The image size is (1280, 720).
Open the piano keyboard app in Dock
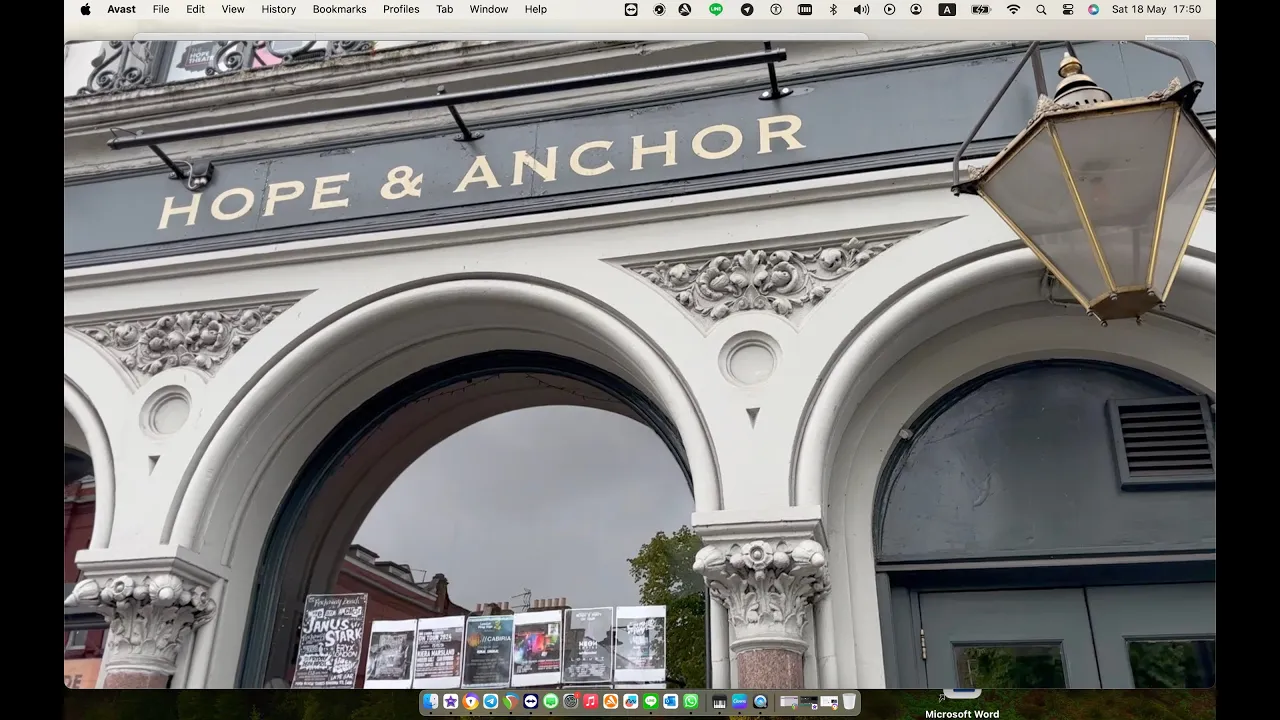pos(719,702)
